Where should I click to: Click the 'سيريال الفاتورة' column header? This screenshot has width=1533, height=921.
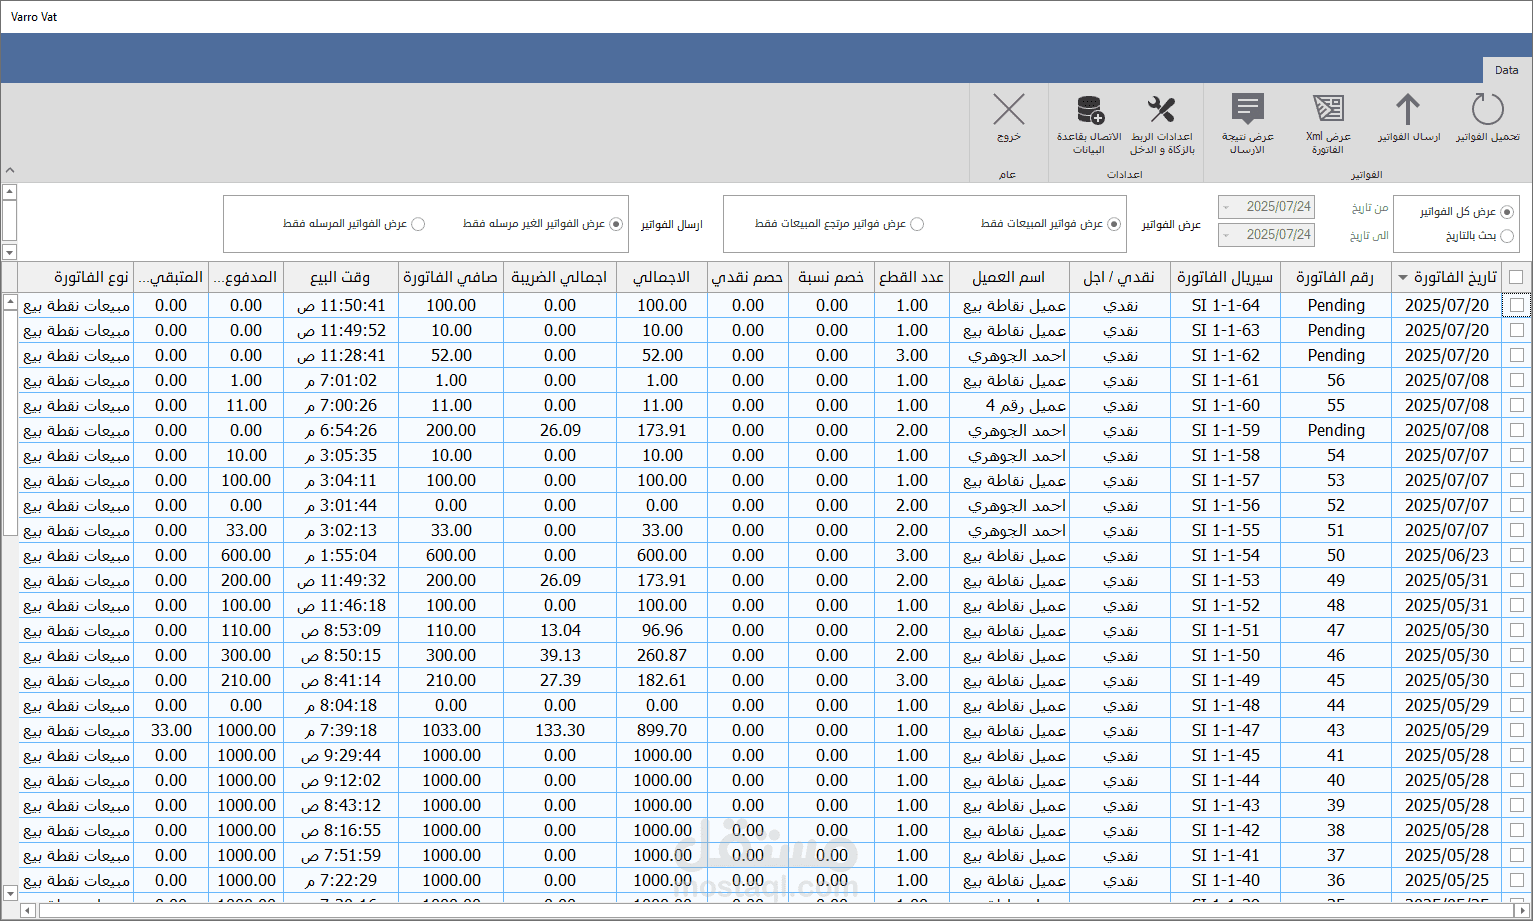[x=1225, y=277]
